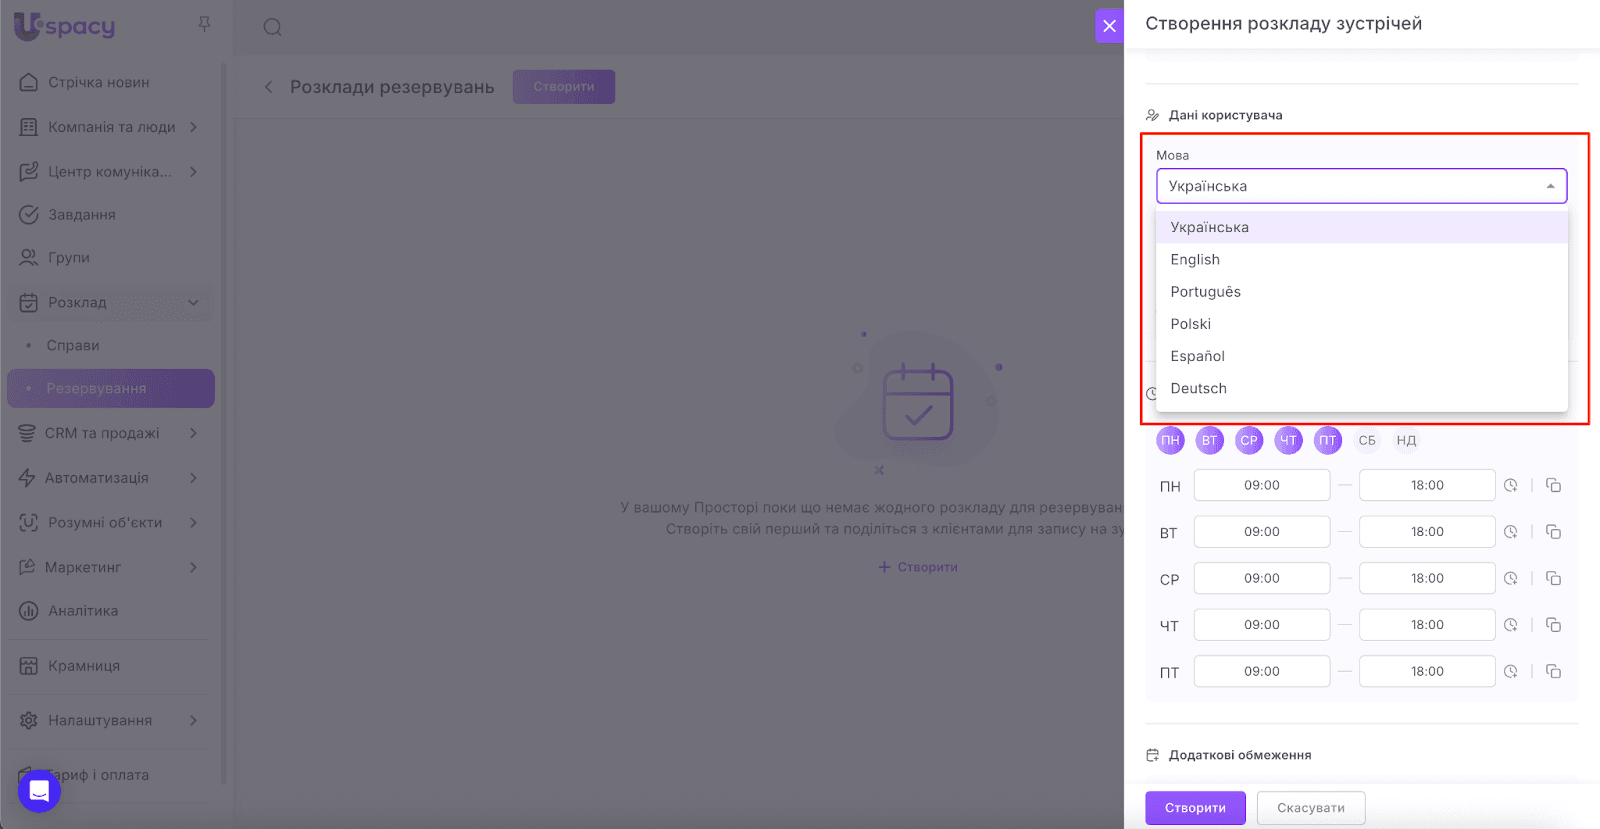Expand the CRM та продажі submenu
This screenshot has width=1600, height=829.
(194, 433)
